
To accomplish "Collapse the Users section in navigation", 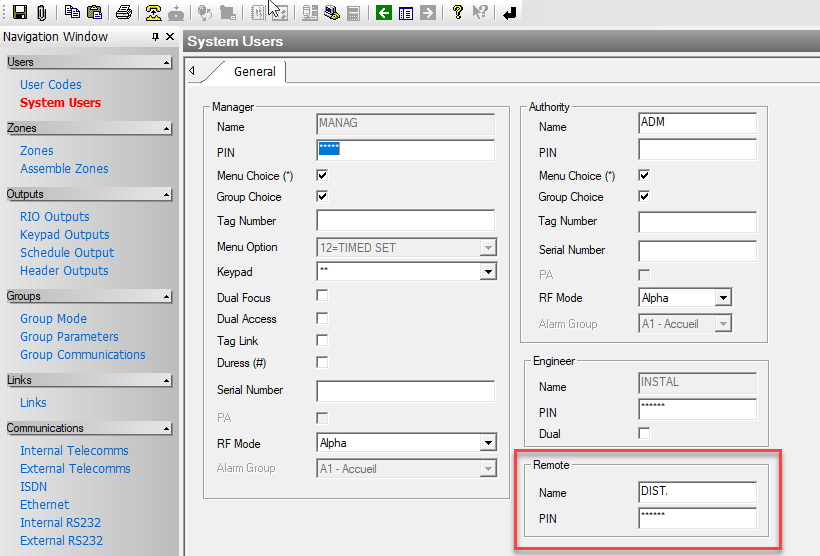I will pos(165,63).
